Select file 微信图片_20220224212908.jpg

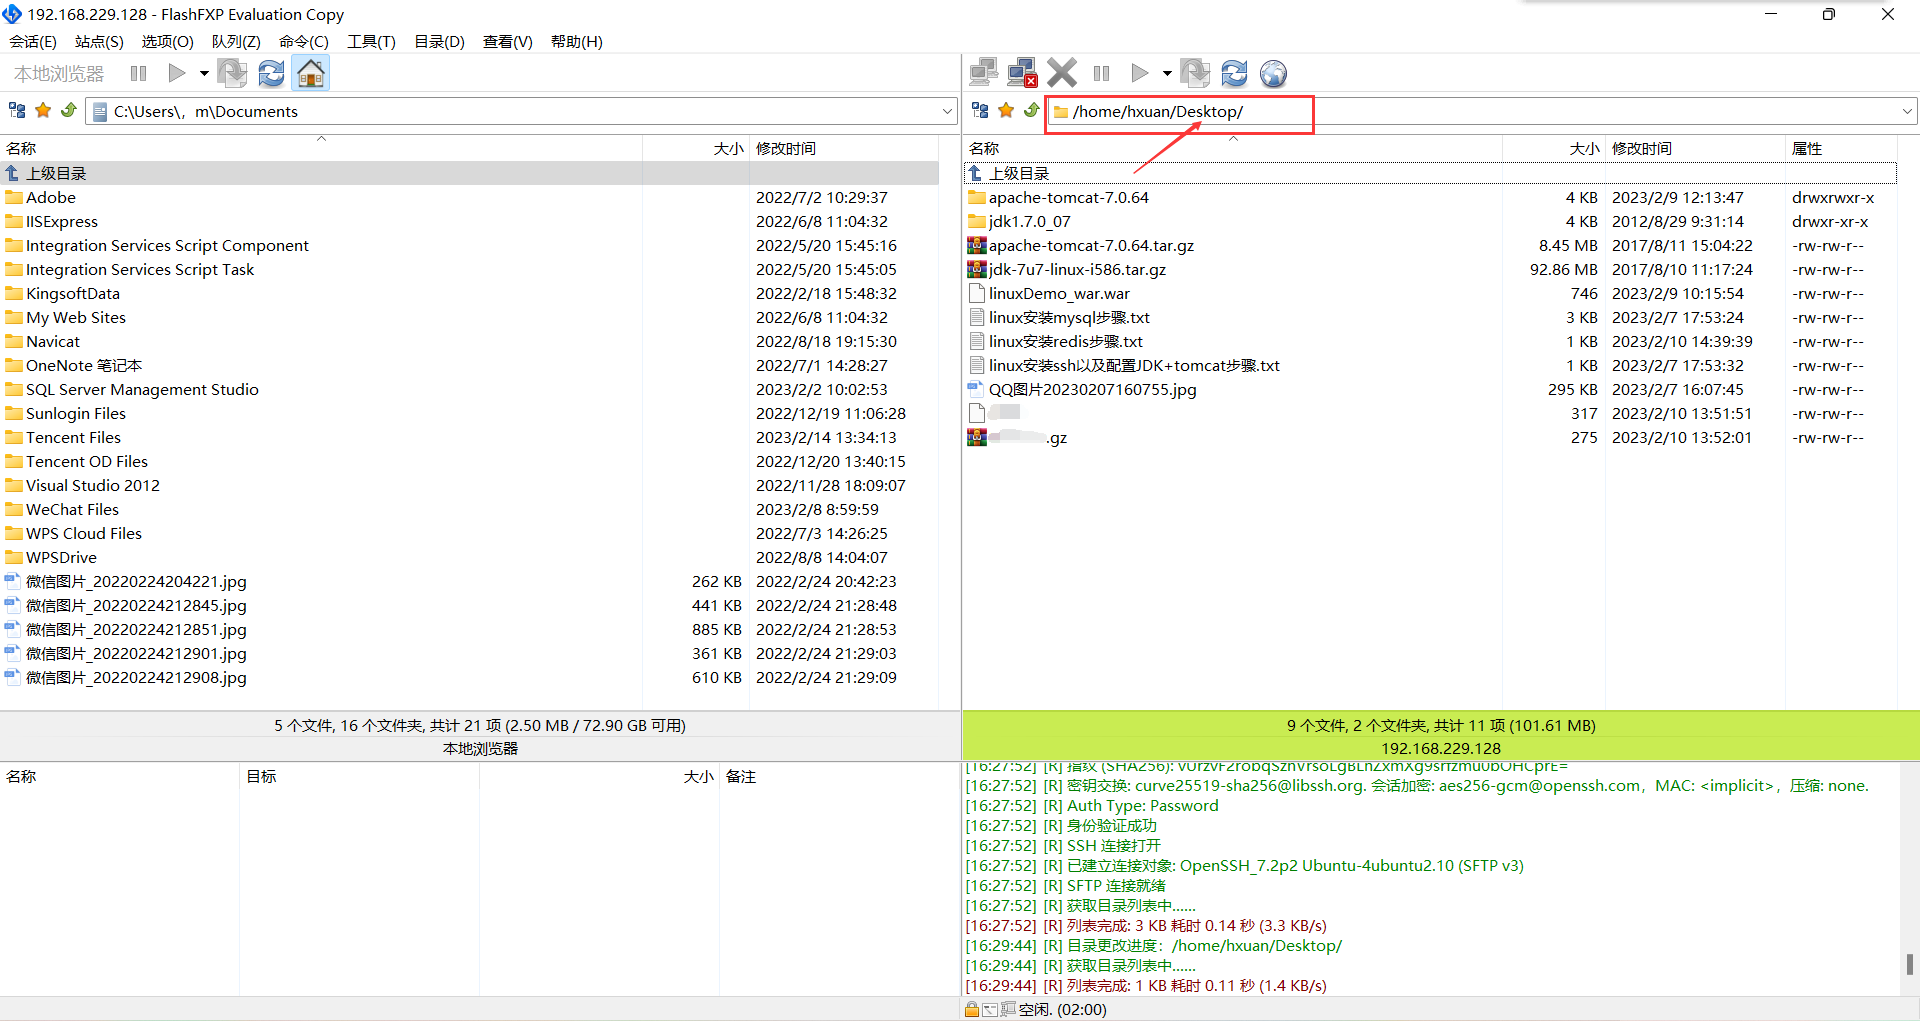(x=136, y=677)
